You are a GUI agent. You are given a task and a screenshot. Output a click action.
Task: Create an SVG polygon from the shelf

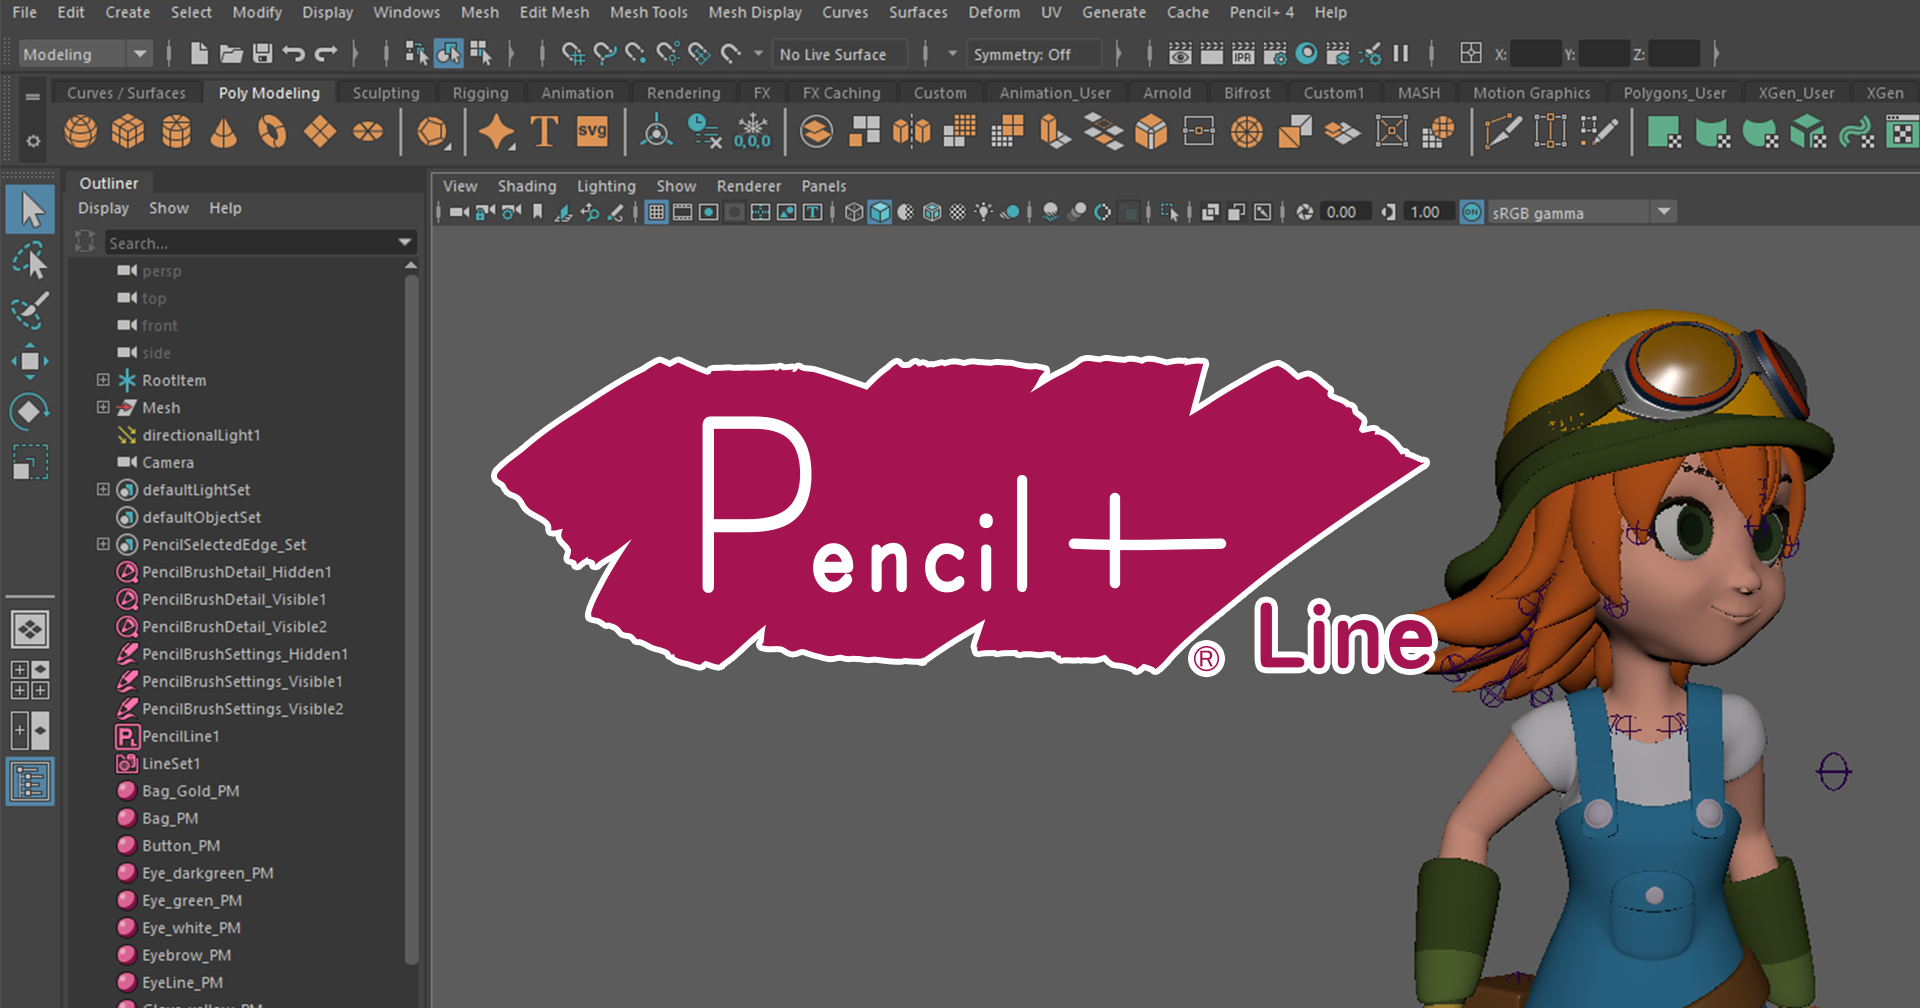(592, 131)
